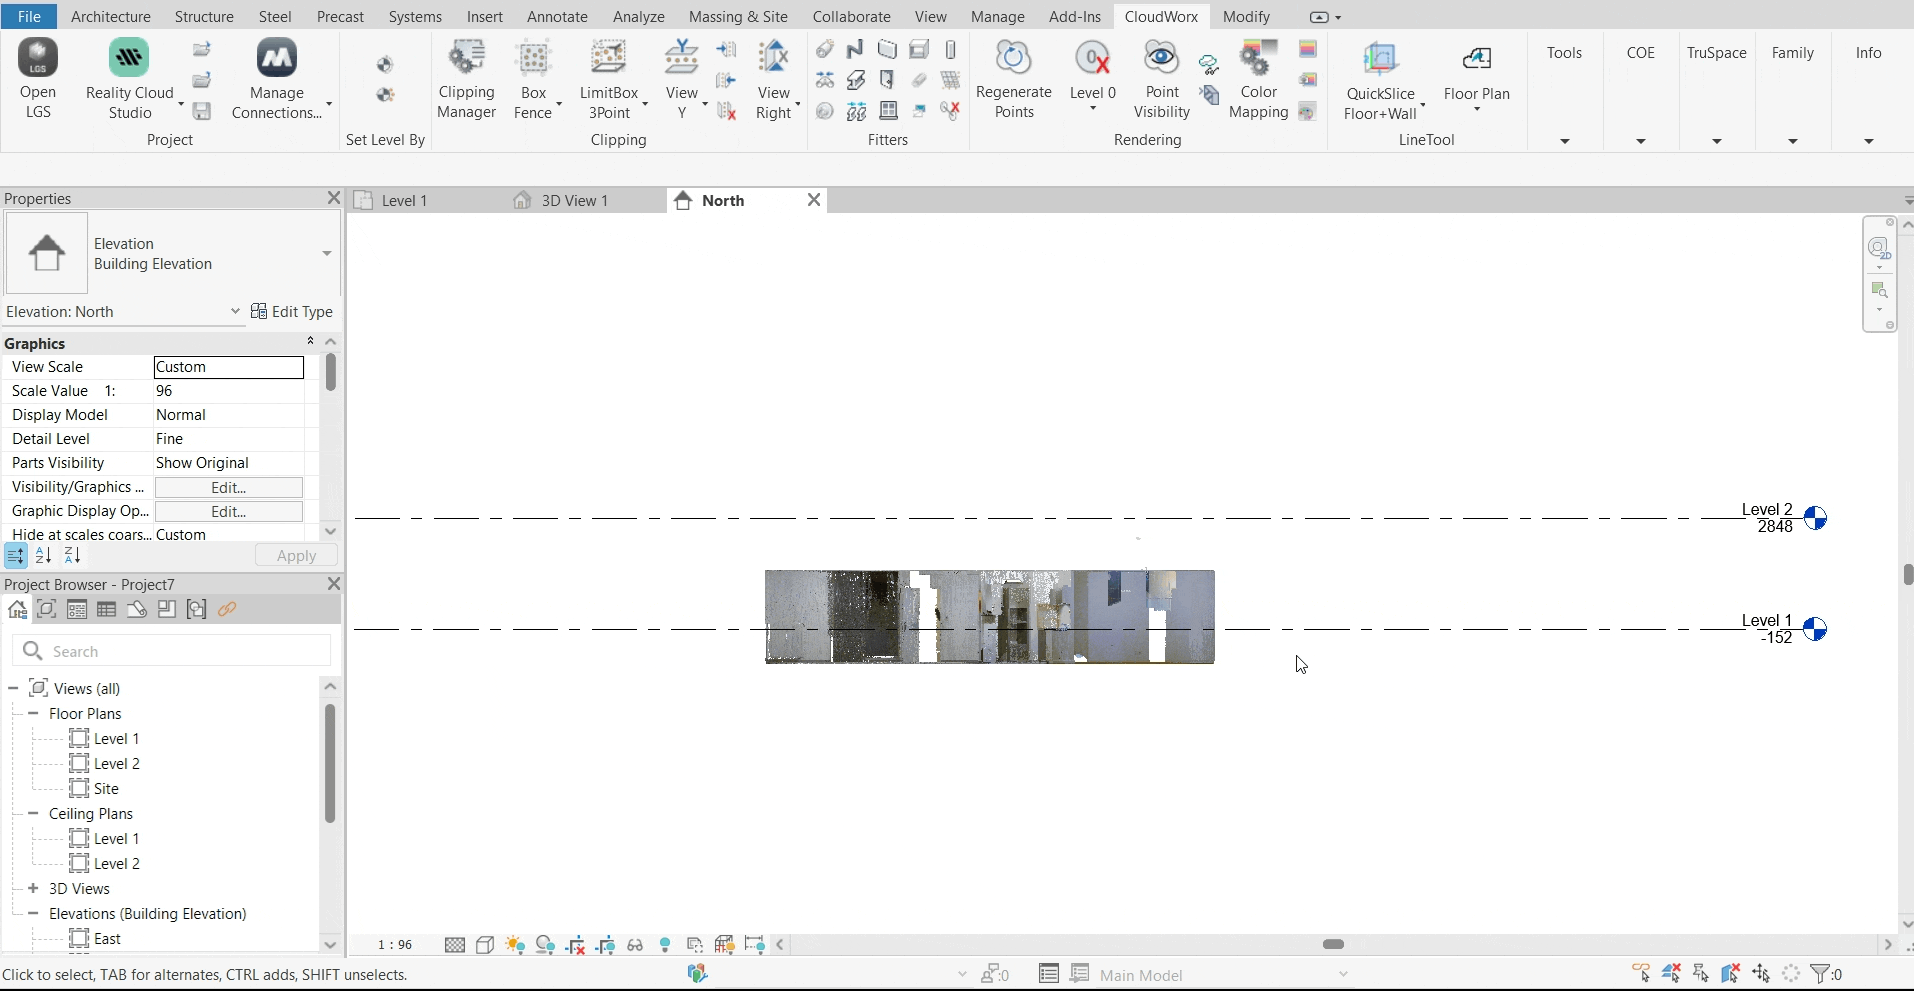Open the Point Visibility tool
Image resolution: width=1914 pixels, height=991 pixels.
tap(1161, 80)
